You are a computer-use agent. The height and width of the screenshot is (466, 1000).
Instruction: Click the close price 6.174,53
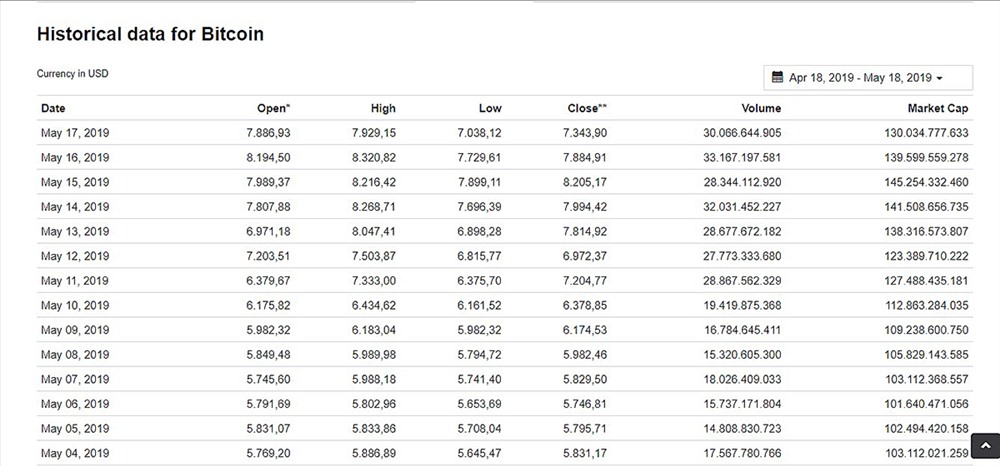[x=585, y=330]
